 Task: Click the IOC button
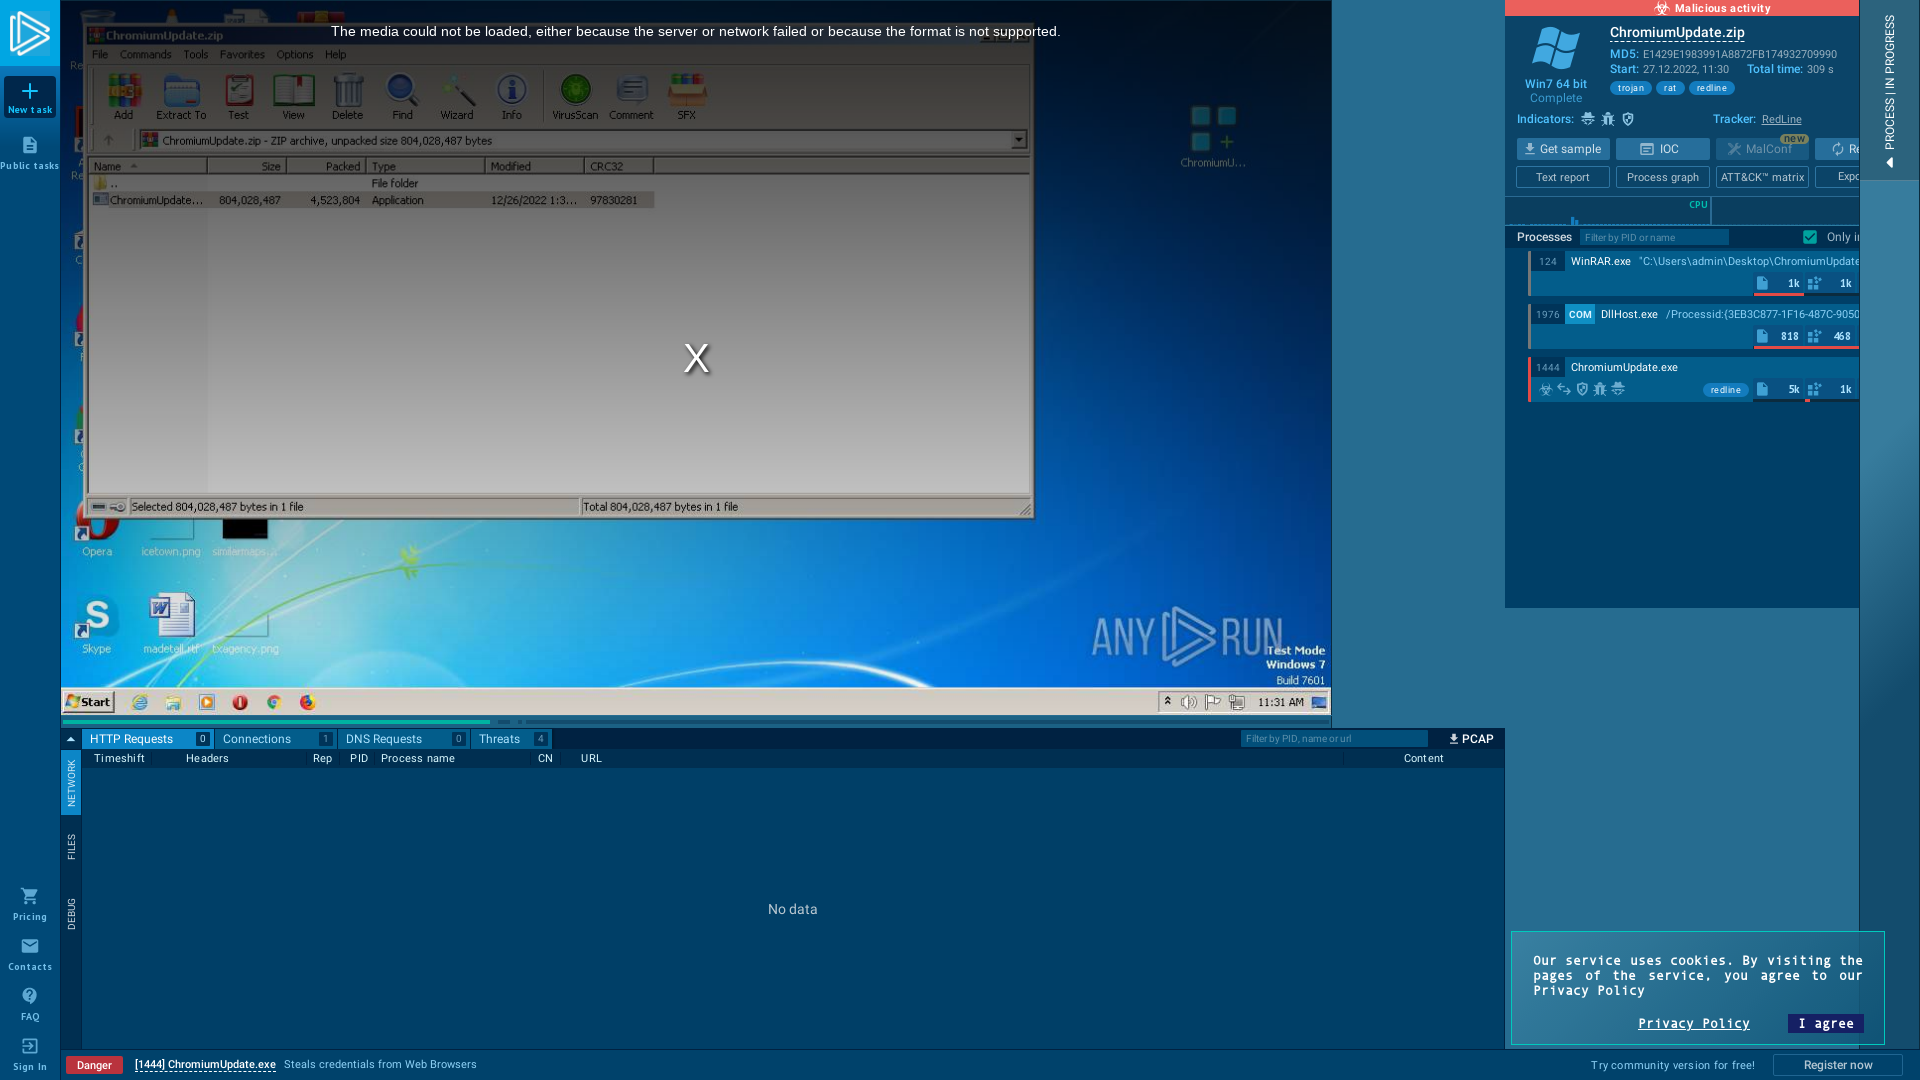pos(1663,149)
